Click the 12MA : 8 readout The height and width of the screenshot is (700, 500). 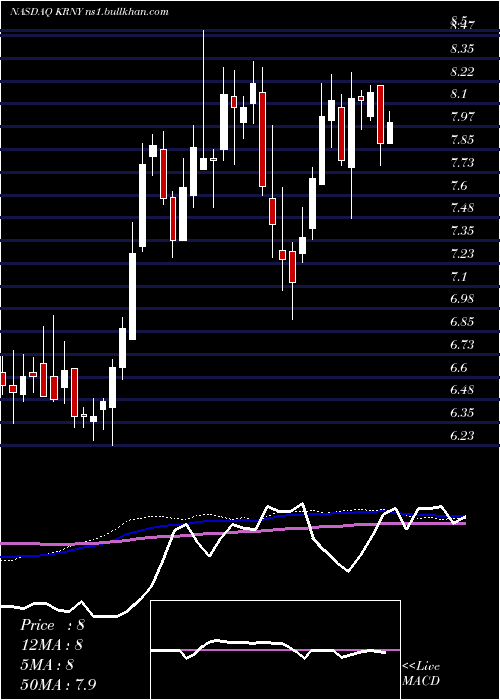click(52, 645)
